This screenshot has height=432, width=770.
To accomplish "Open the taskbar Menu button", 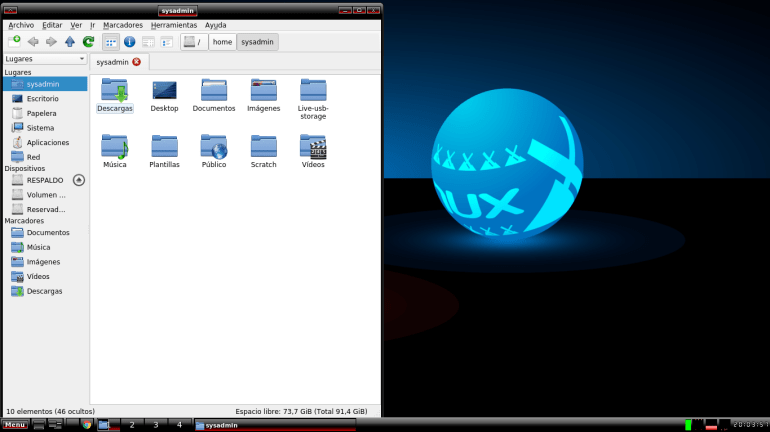I will 15,425.
